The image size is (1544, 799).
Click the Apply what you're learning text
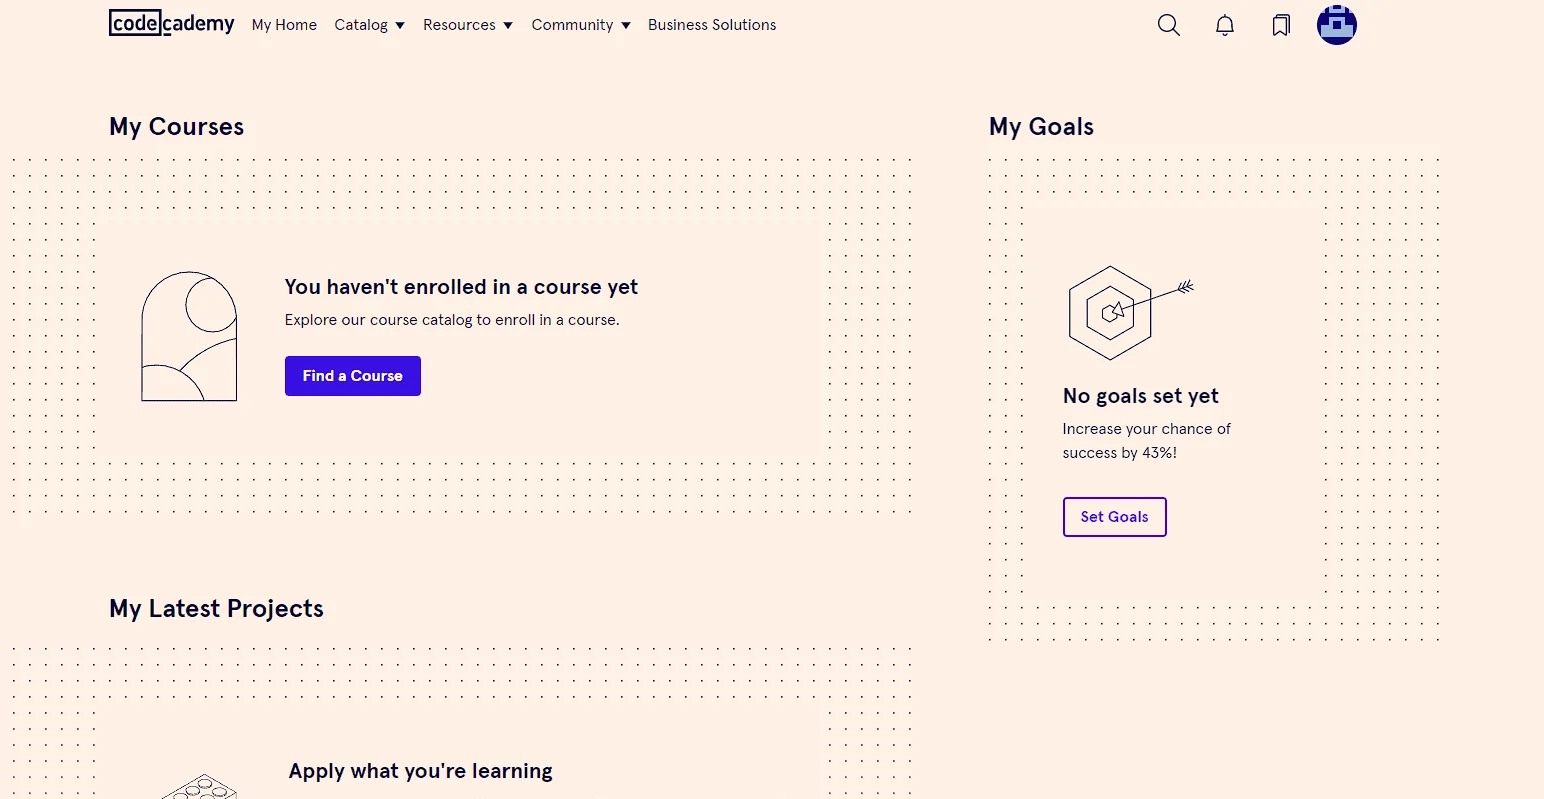pos(420,771)
